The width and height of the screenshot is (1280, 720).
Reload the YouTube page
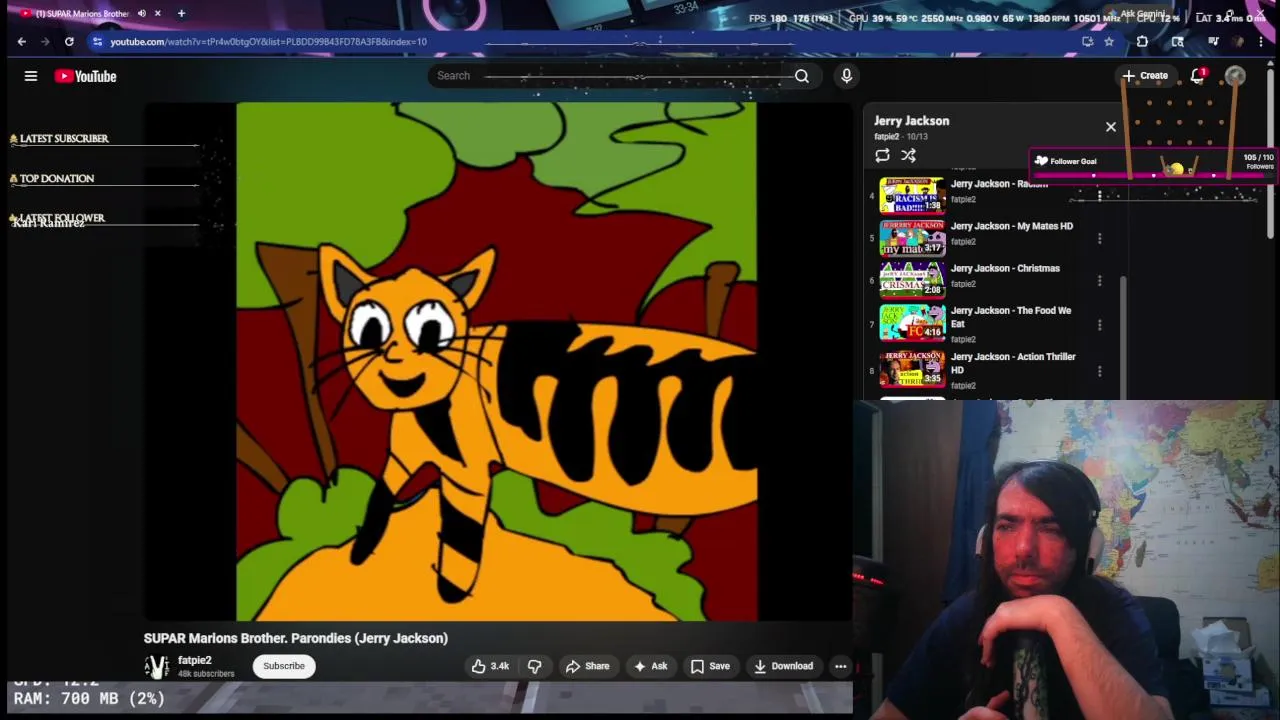[69, 42]
